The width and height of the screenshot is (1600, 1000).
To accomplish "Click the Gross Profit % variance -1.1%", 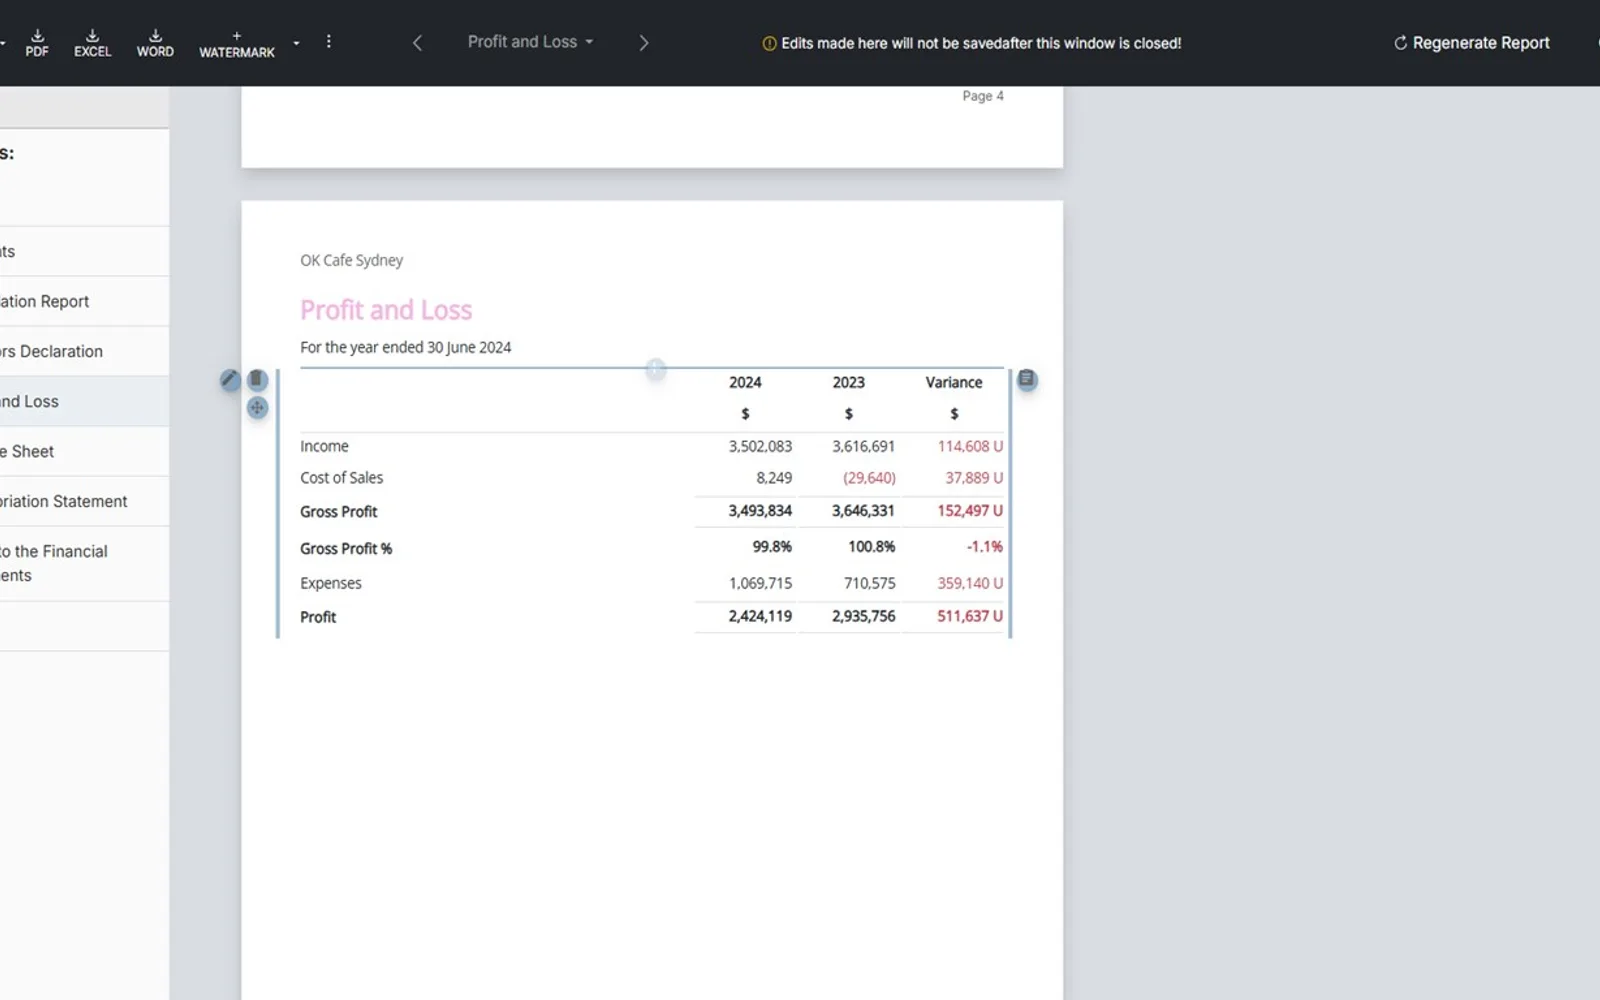I will click(x=984, y=547).
